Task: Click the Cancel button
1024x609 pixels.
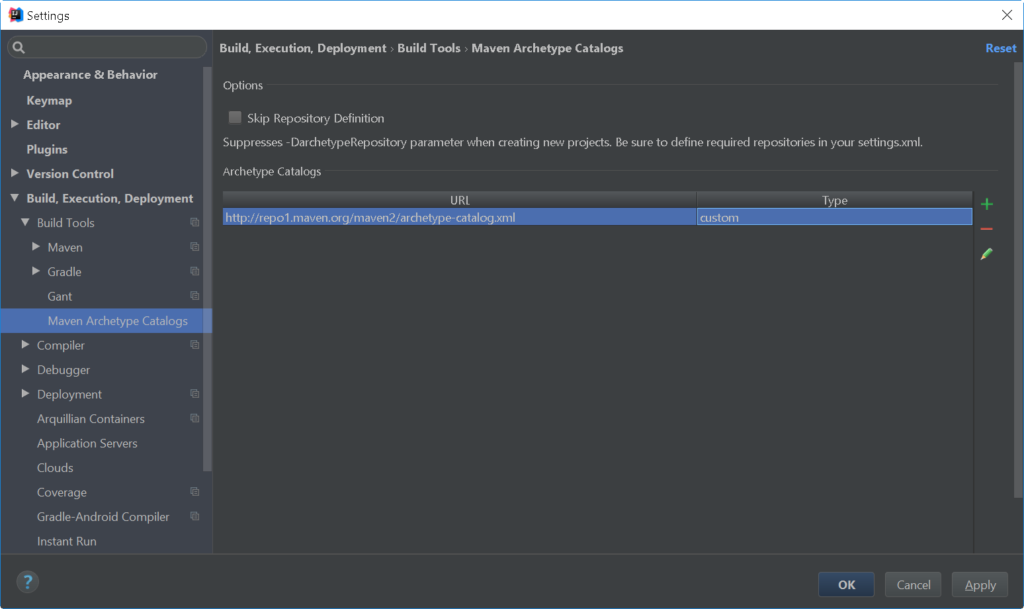Action: (913, 584)
